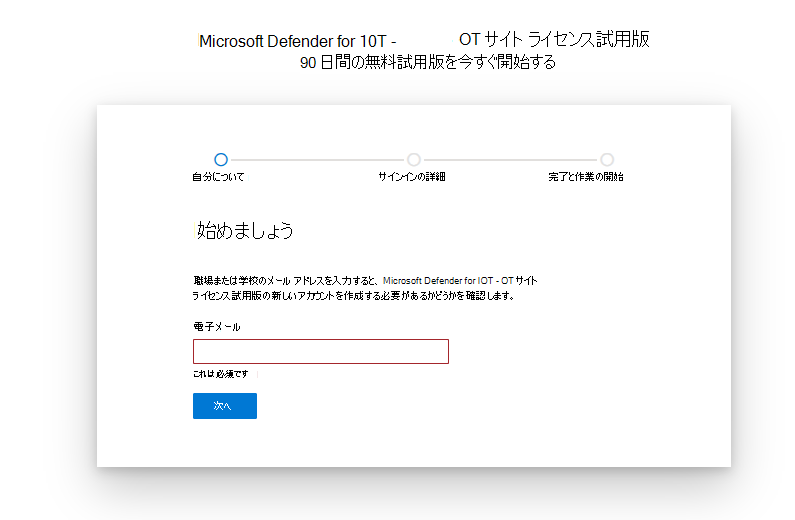Click the 90 日間の無料試用版を今すぐ開始する subtitle
Image resolution: width=795 pixels, height=520 pixels.
click(427, 62)
